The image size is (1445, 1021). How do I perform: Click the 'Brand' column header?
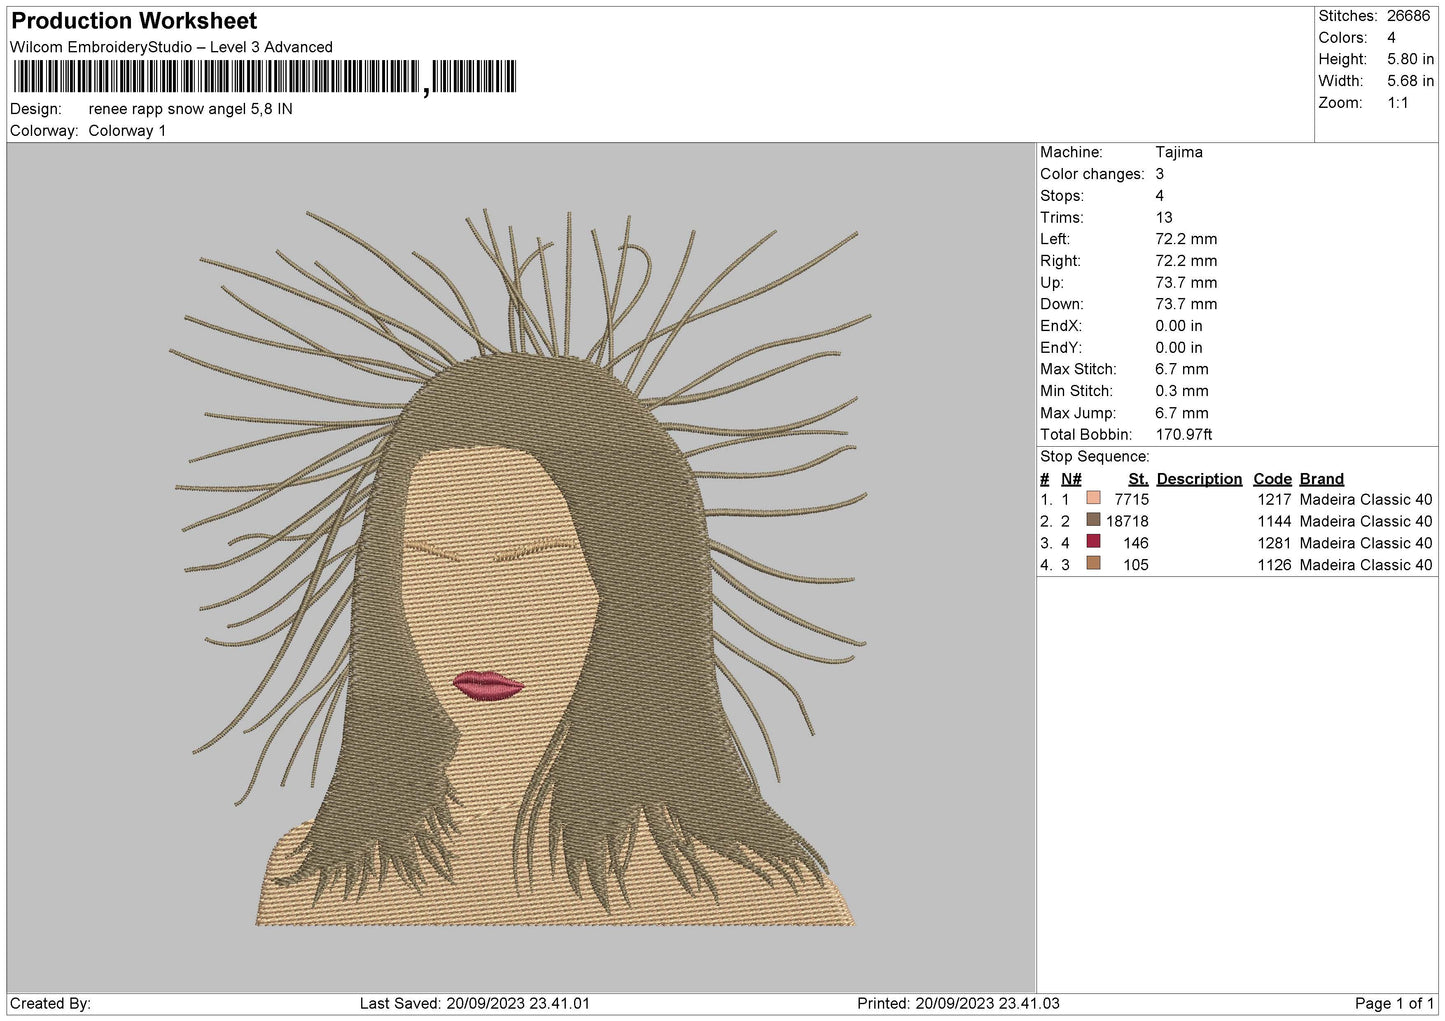tap(1322, 479)
